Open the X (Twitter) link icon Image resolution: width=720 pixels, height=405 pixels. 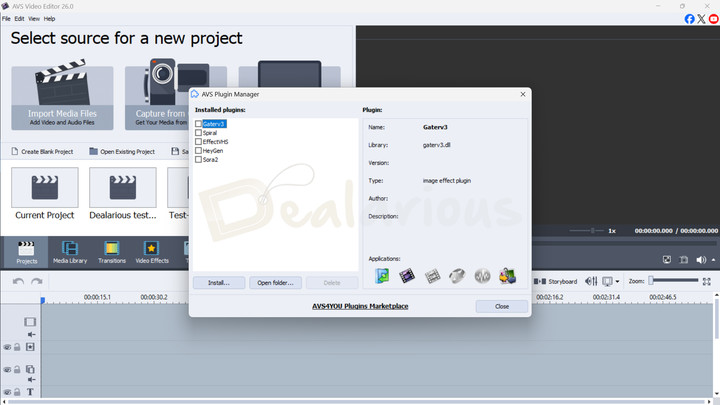[701, 19]
